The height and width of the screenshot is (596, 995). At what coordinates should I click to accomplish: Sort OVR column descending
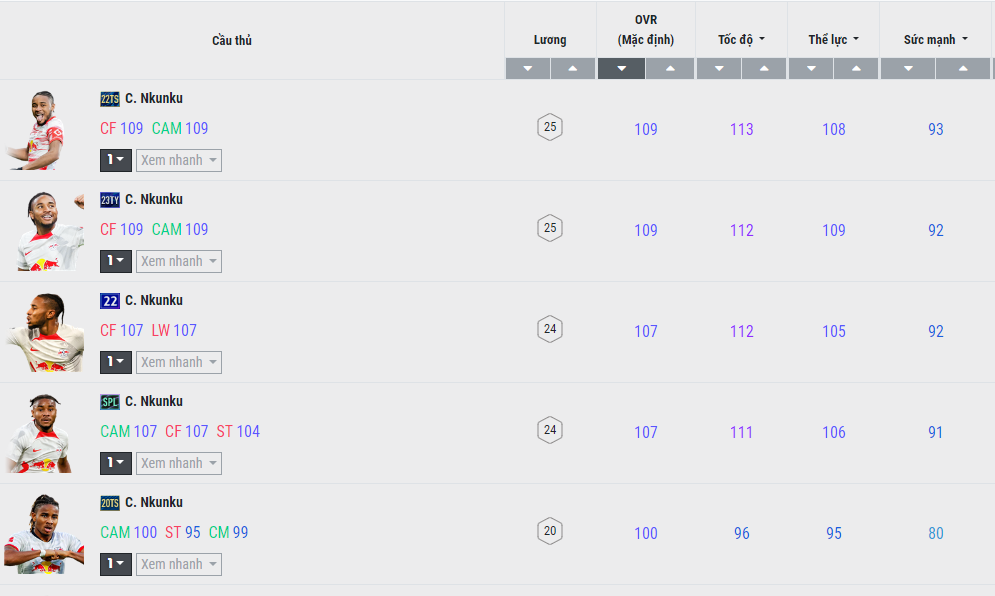click(621, 69)
